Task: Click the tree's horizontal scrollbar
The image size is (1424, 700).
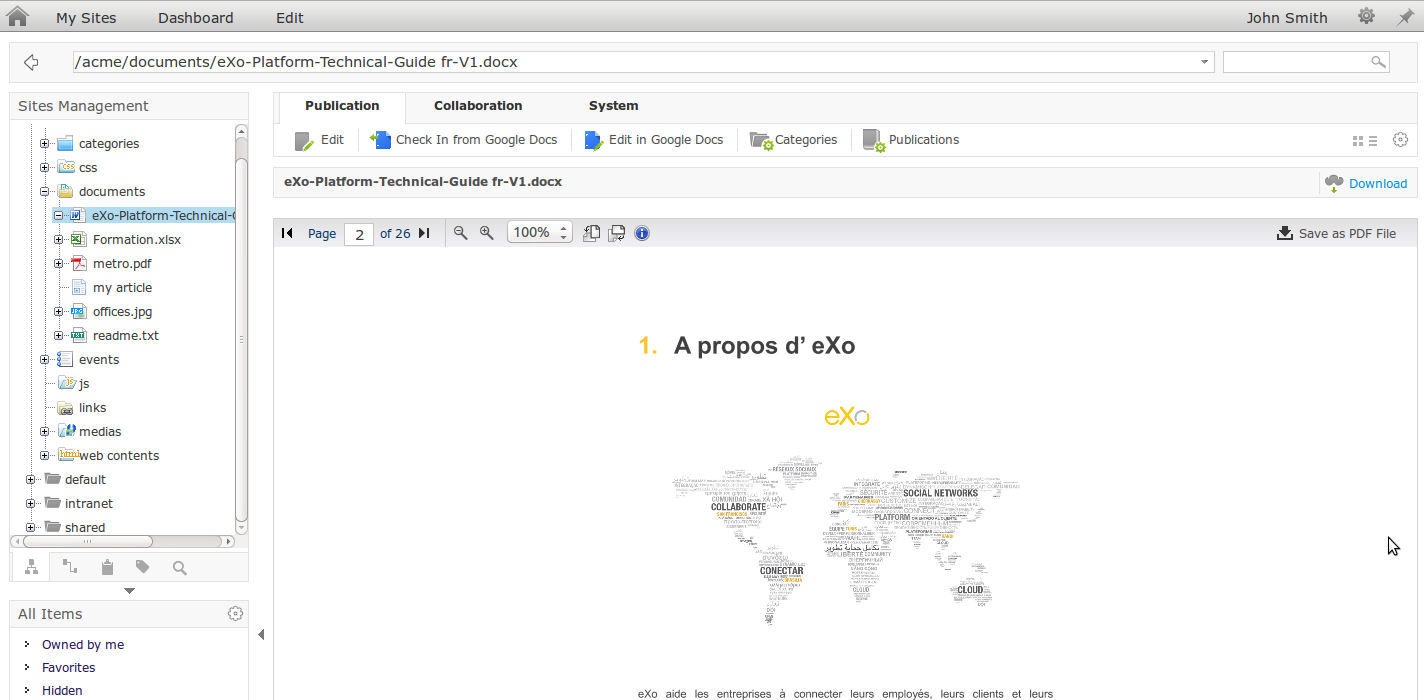Action: (122, 541)
